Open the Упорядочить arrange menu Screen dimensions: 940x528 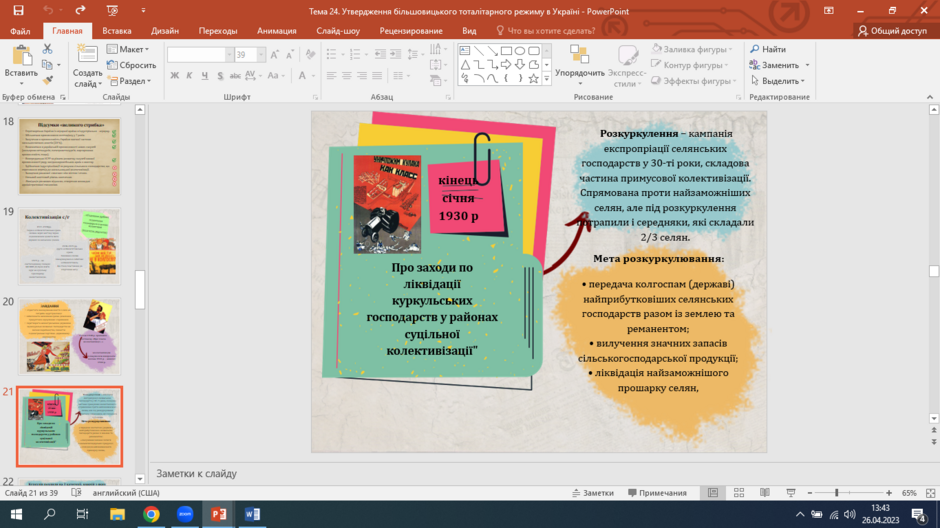pyautogui.click(x=580, y=65)
